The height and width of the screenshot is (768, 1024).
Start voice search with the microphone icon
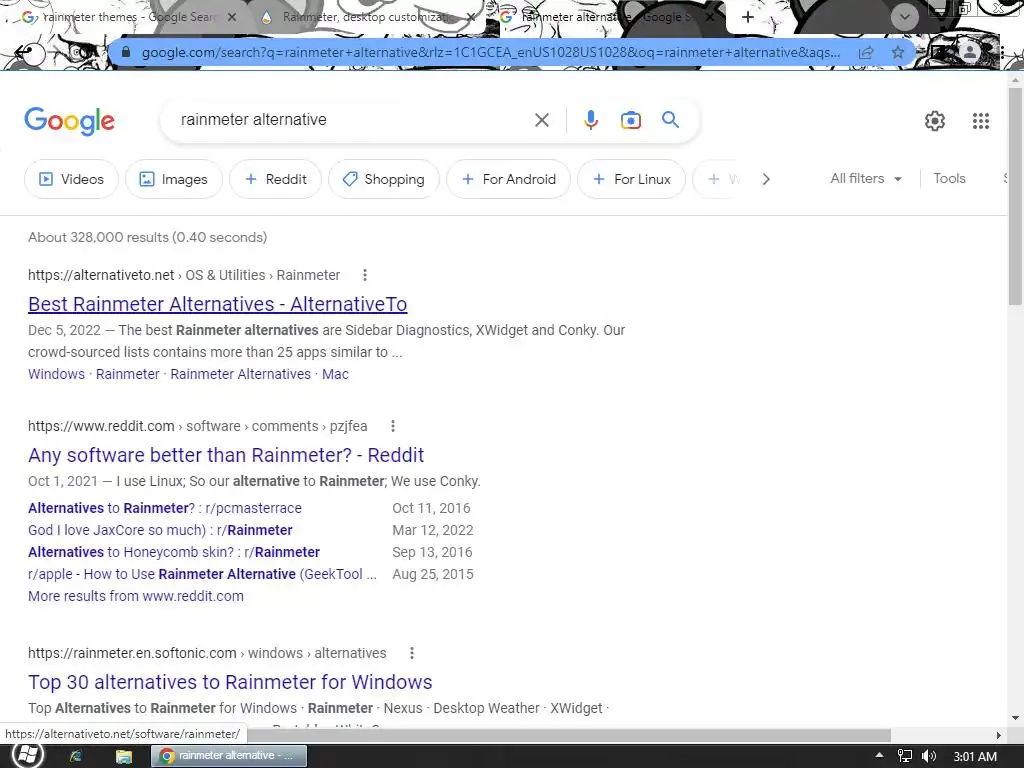[x=590, y=120]
